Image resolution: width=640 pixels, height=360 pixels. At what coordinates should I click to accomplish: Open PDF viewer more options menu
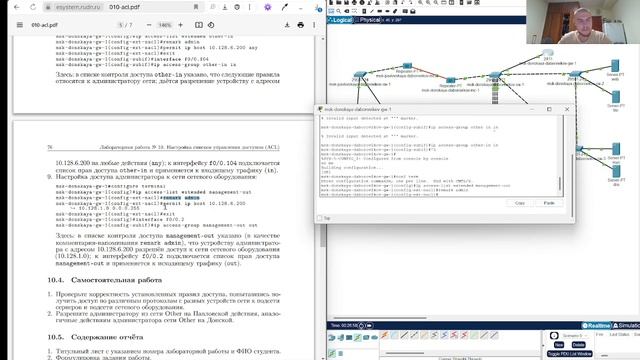(x=314, y=25)
